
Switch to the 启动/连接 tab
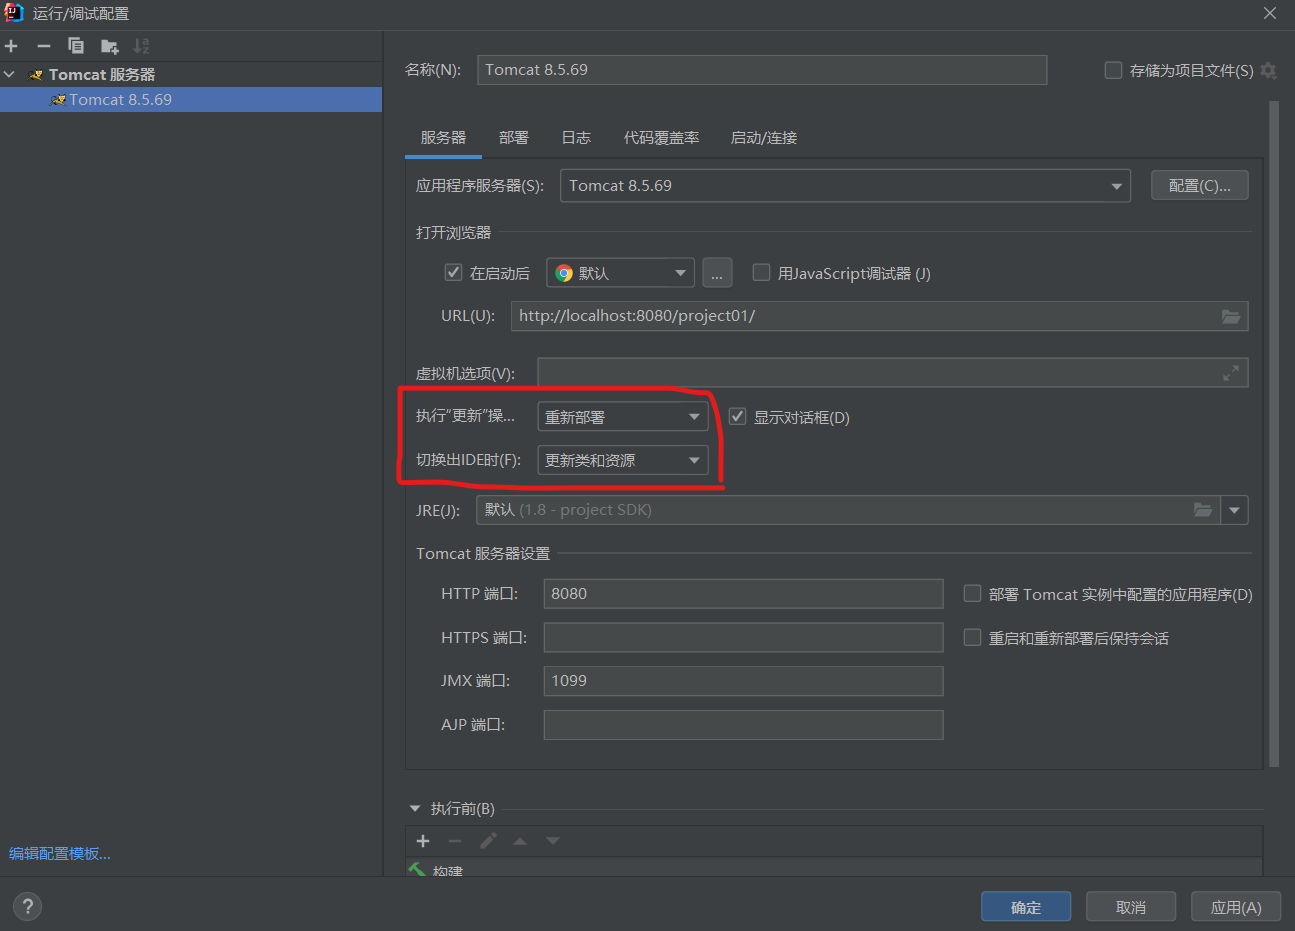pyautogui.click(x=764, y=138)
